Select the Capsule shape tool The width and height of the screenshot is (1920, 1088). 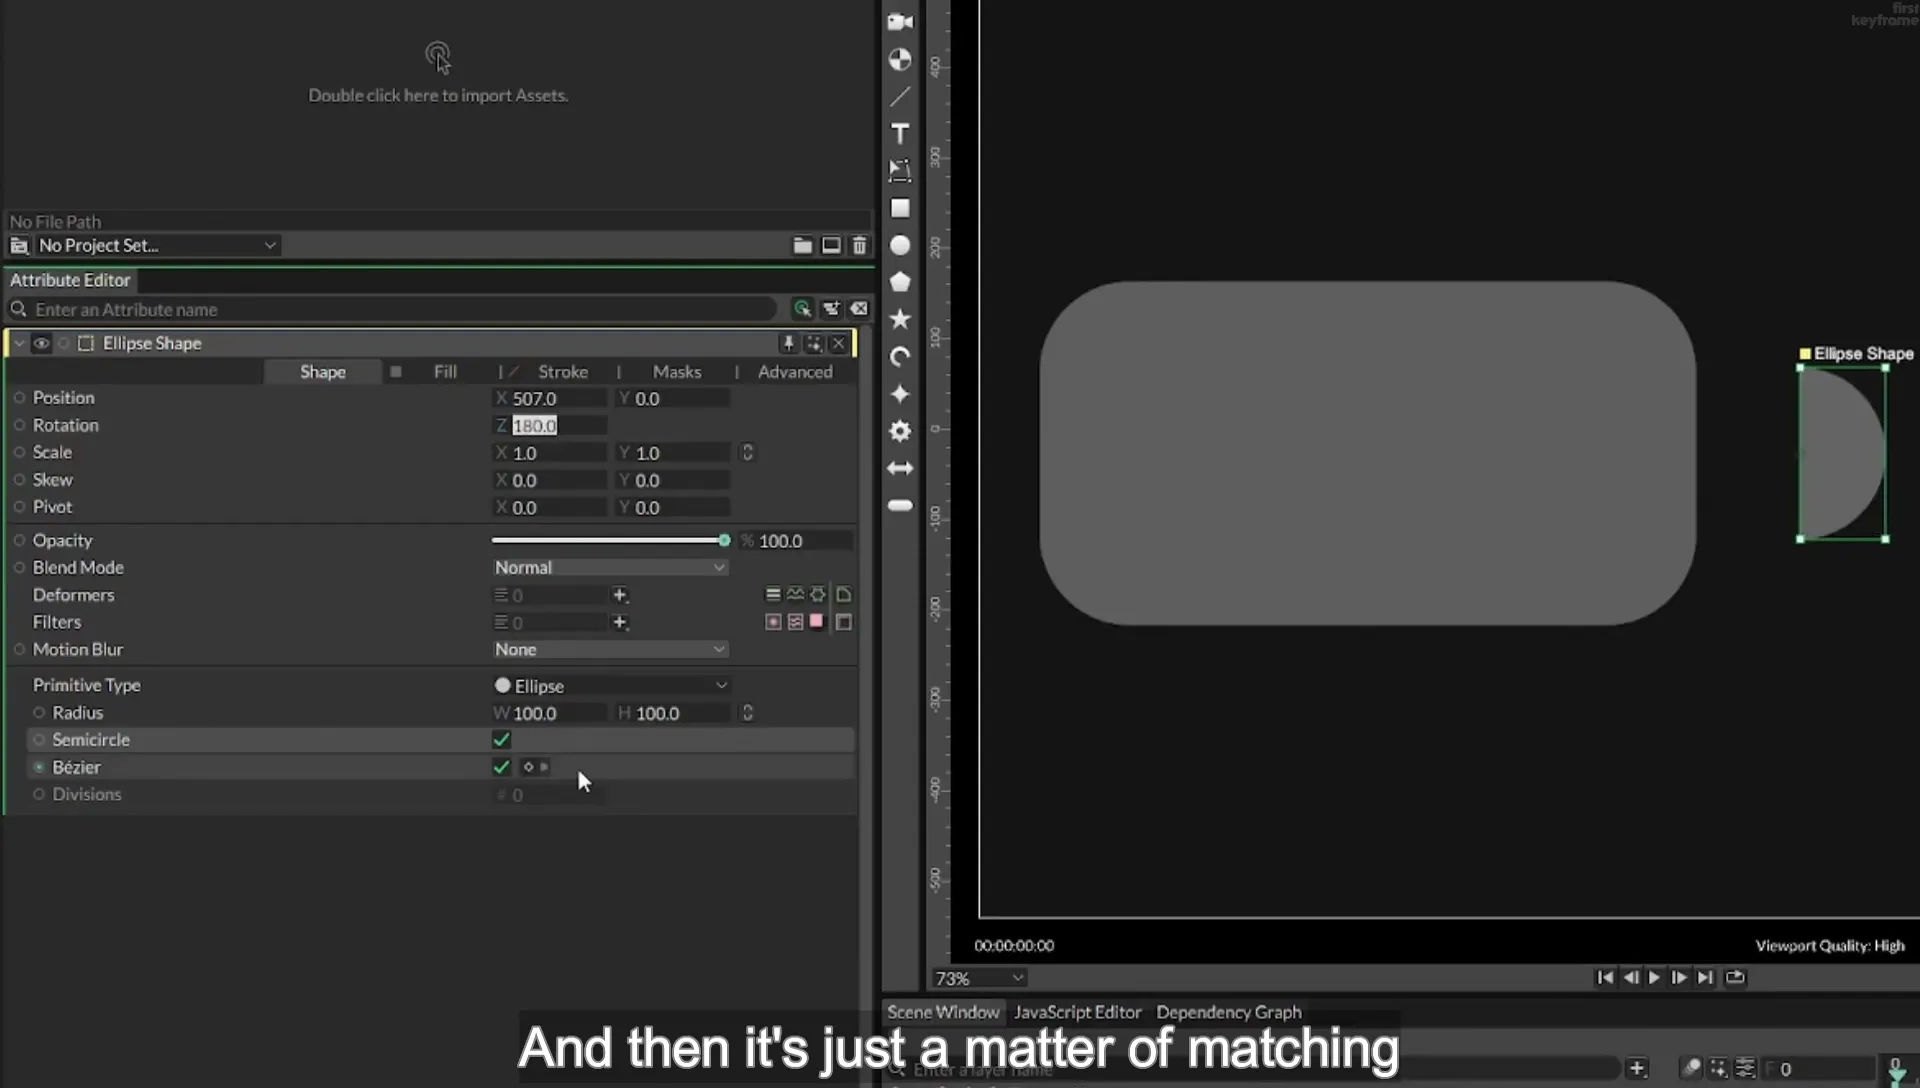900,505
